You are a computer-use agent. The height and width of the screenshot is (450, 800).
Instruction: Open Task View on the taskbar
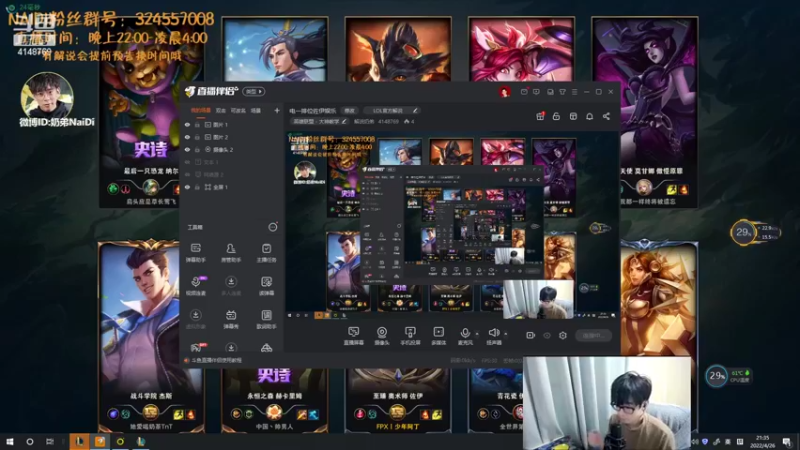[49, 441]
